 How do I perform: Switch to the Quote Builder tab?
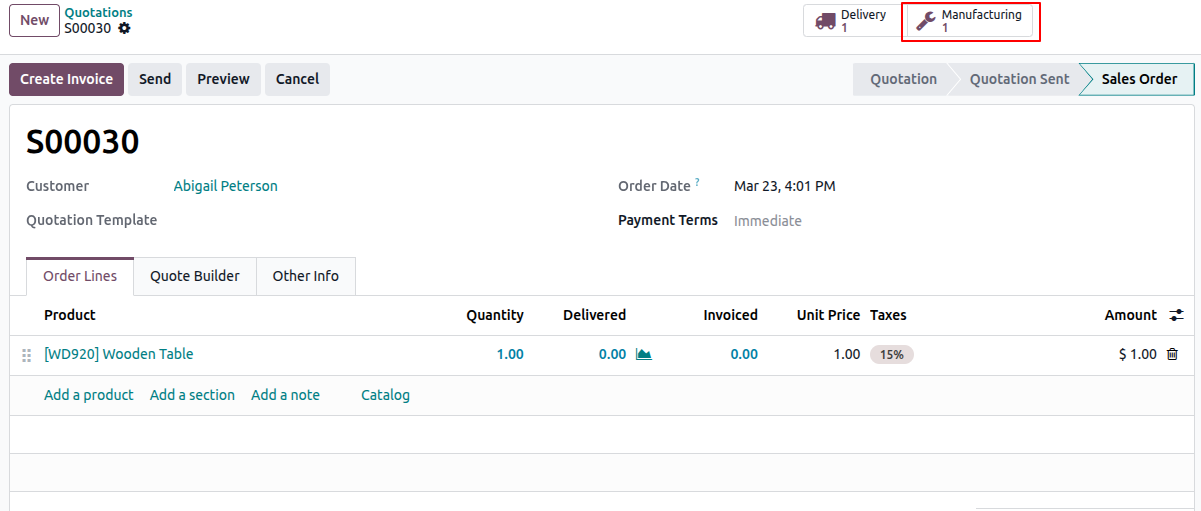click(x=195, y=276)
